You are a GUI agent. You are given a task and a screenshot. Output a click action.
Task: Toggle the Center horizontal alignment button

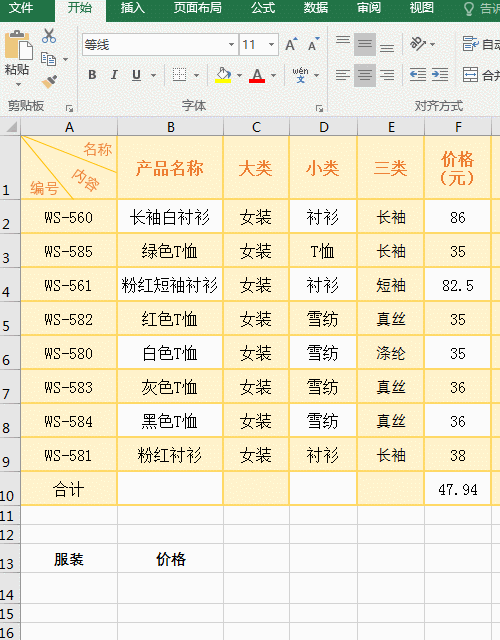click(x=365, y=75)
